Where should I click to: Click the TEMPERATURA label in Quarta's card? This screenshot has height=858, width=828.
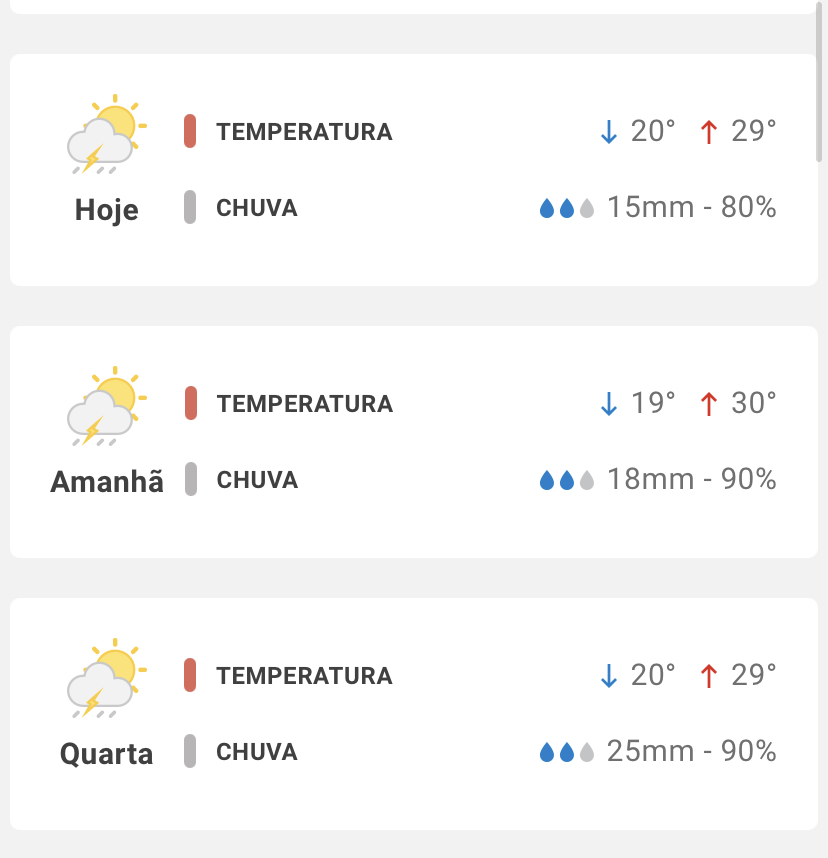[x=304, y=676]
